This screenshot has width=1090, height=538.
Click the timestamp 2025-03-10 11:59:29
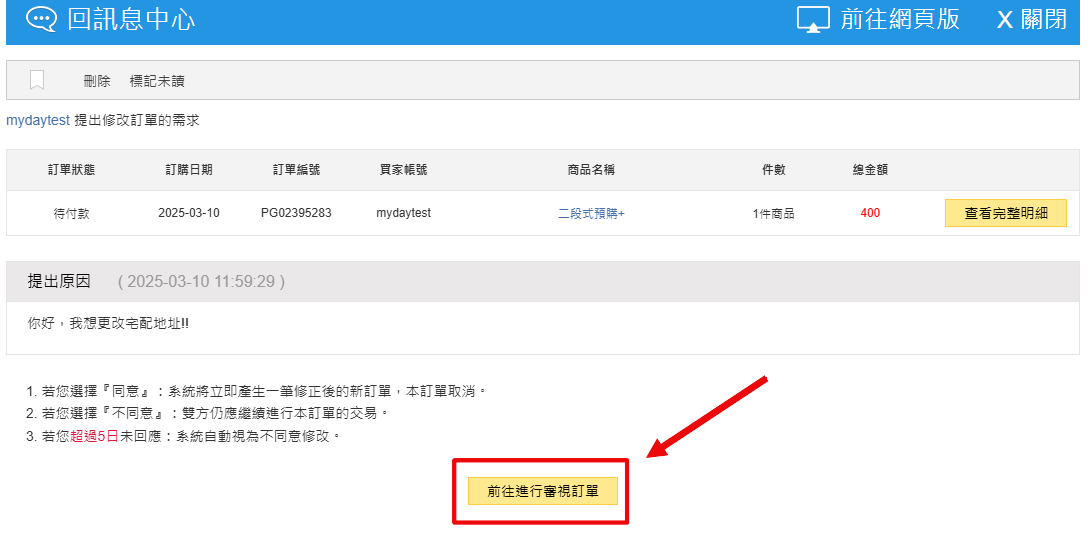click(x=201, y=282)
